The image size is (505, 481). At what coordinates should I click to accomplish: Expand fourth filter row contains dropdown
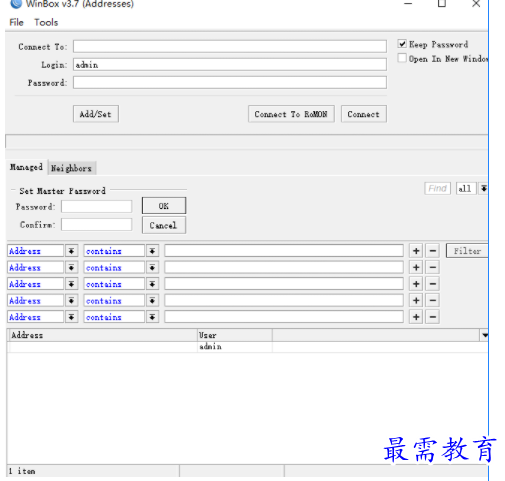tap(152, 301)
